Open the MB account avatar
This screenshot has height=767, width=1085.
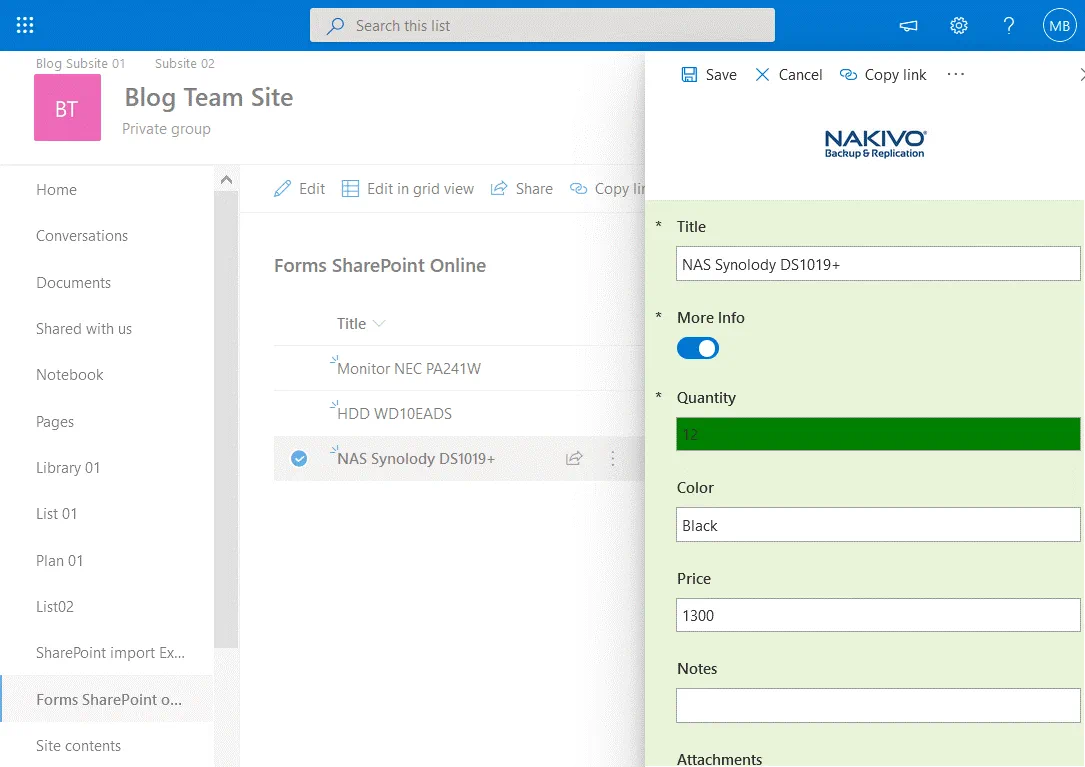click(1059, 26)
